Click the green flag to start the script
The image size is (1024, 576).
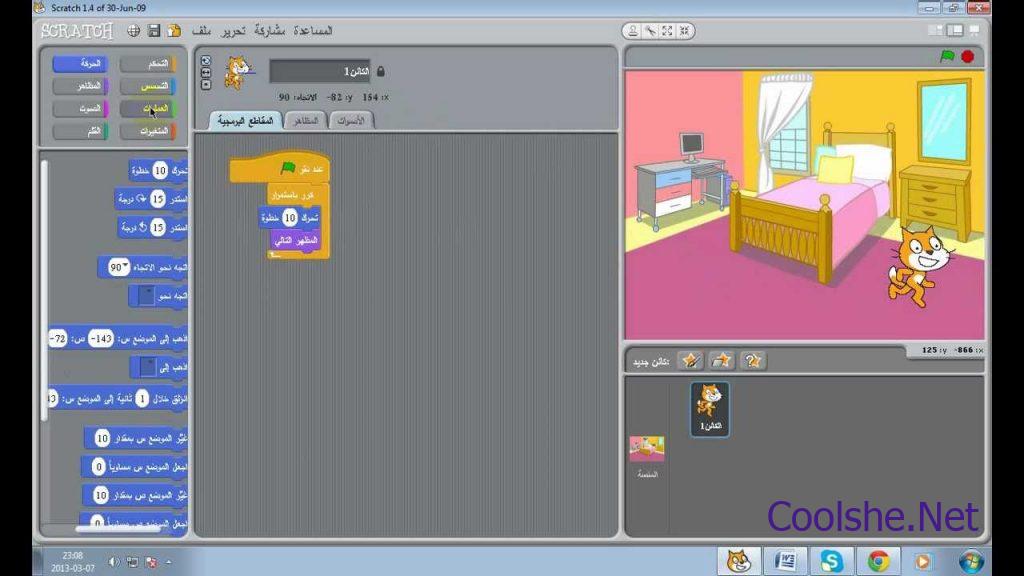(x=947, y=57)
